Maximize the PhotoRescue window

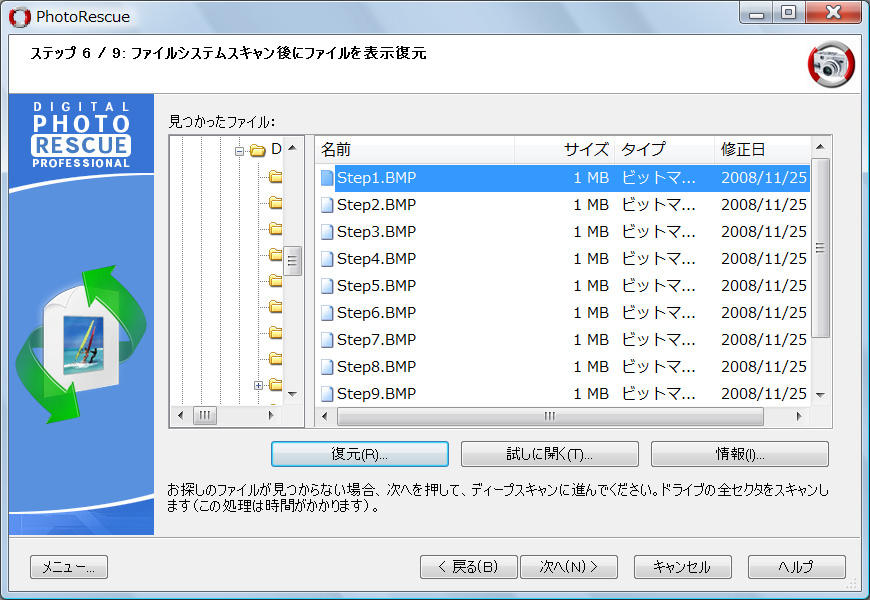point(788,12)
